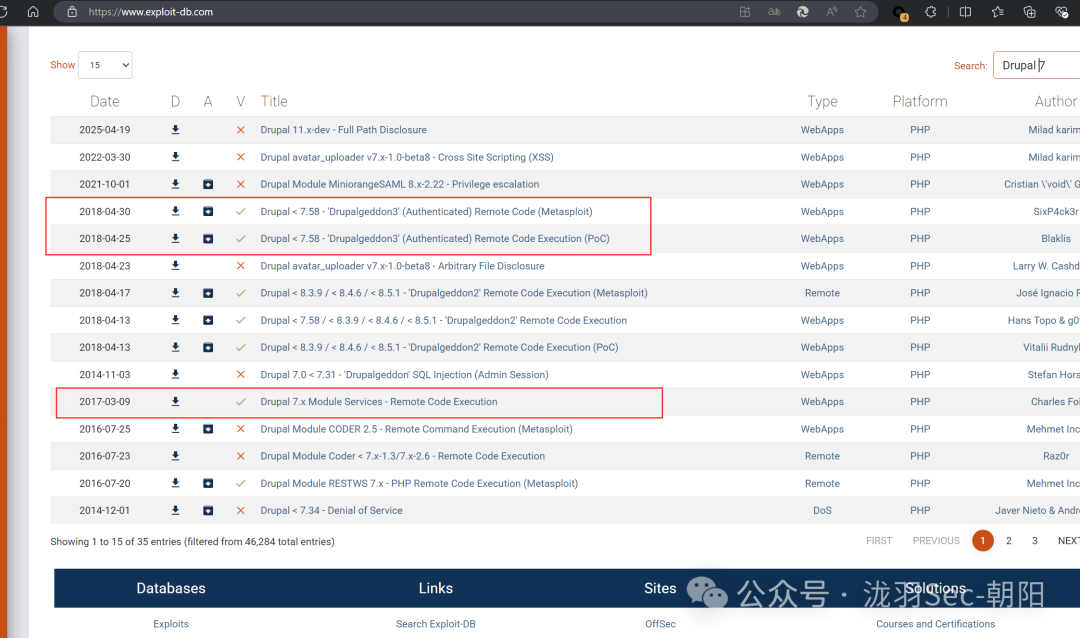The width and height of the screenshot is (1080, 638).
Task: Click PHP platform on Module CODER 2.5 row
Action: 920,429
